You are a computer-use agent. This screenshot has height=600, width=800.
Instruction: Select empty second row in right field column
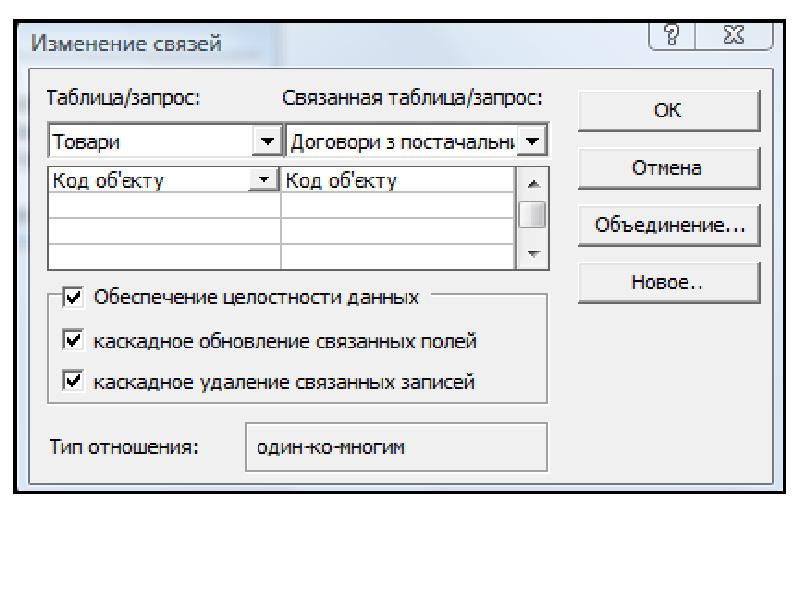(396, 205)
